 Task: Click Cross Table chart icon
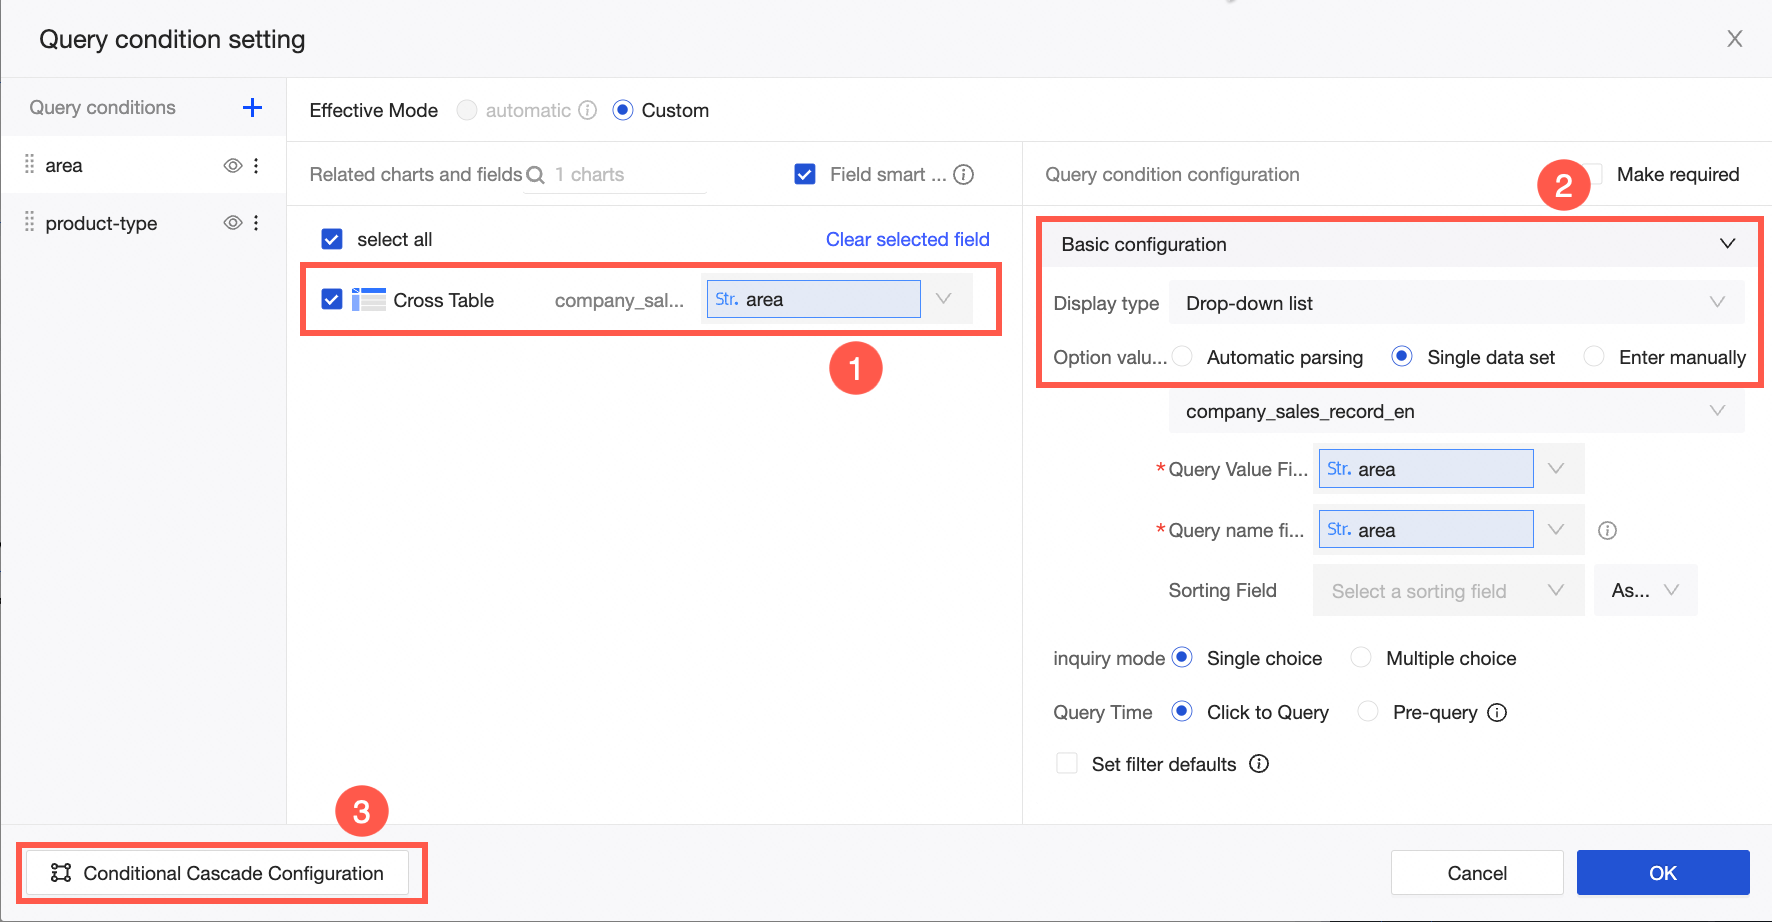click(x=369, y=300)
